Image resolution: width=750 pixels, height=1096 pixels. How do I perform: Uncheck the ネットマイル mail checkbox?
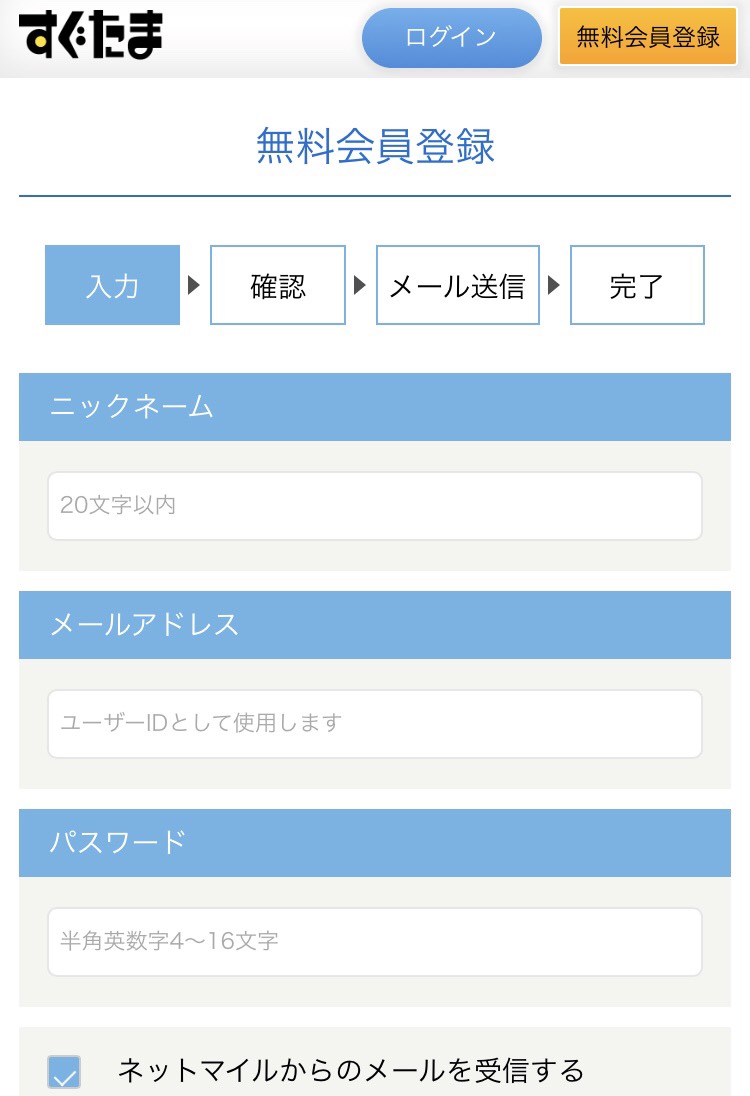tap(64, 1072)
